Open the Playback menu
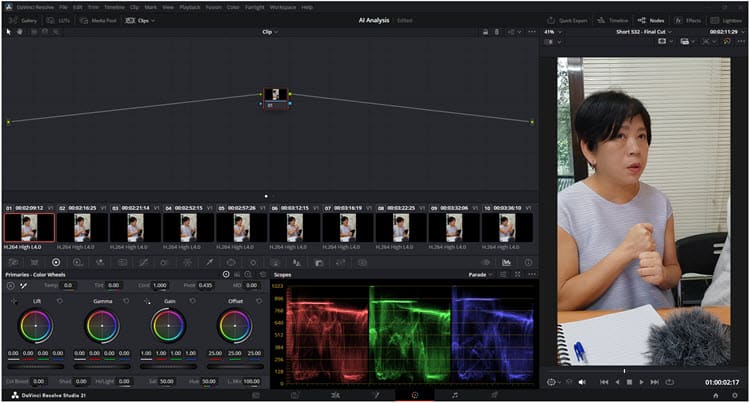 point(189,7)
